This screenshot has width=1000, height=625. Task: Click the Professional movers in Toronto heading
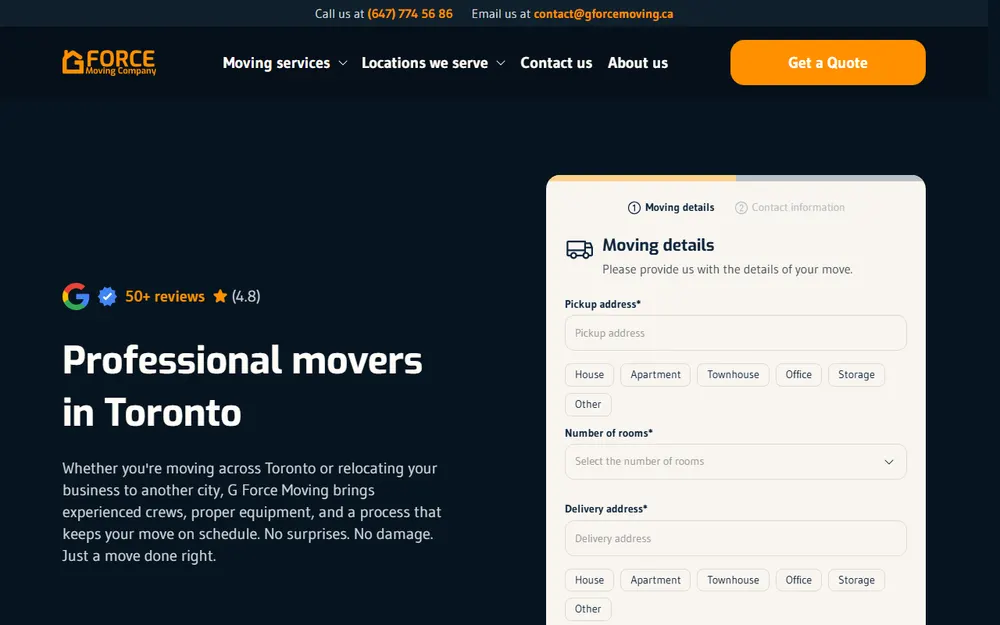[242, 386]
